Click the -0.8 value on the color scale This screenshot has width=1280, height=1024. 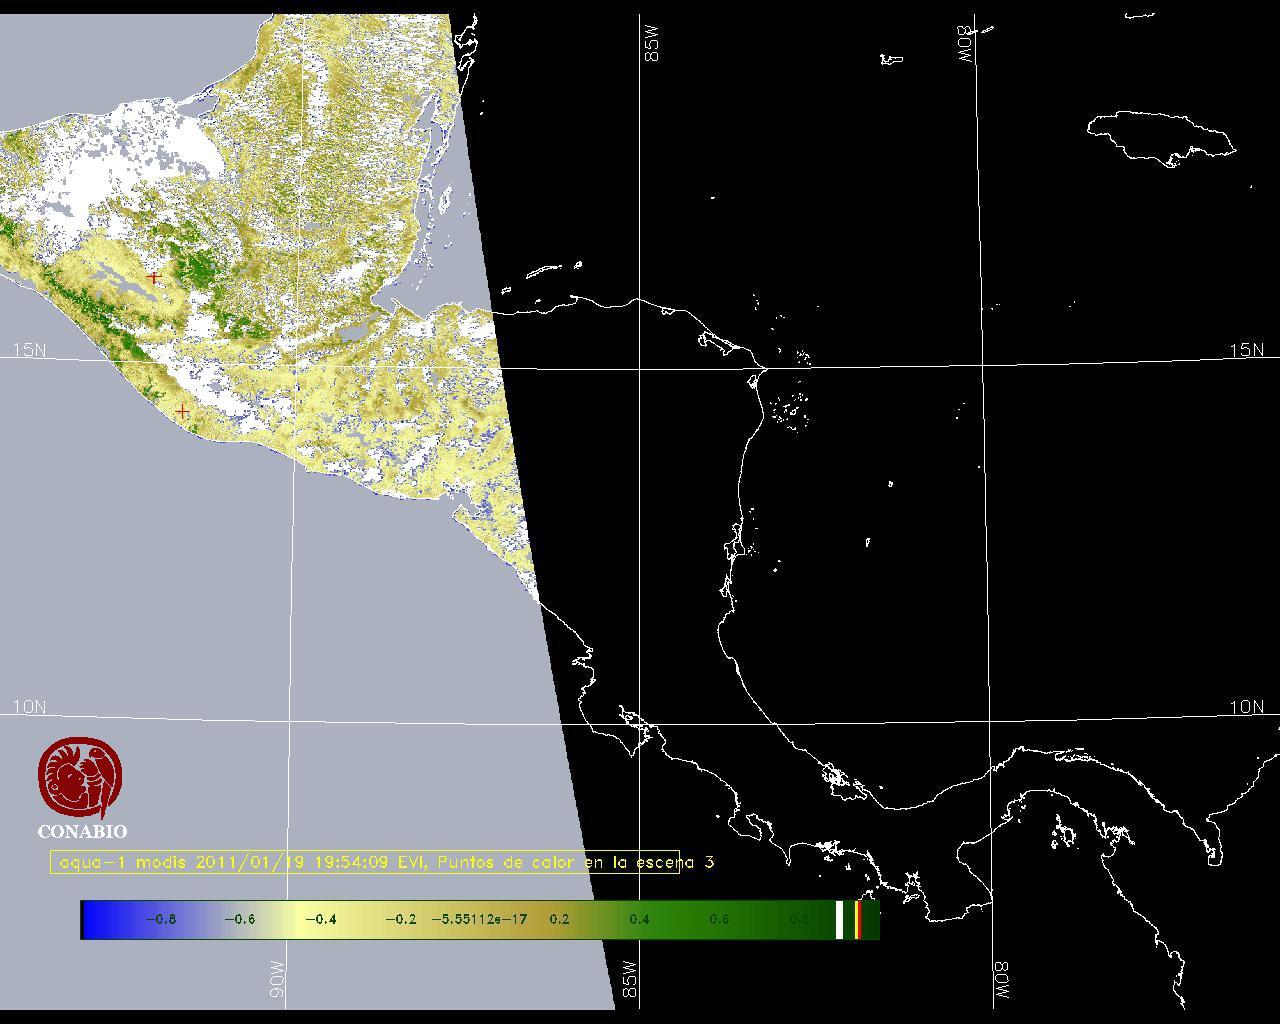[x=160, y=920]
